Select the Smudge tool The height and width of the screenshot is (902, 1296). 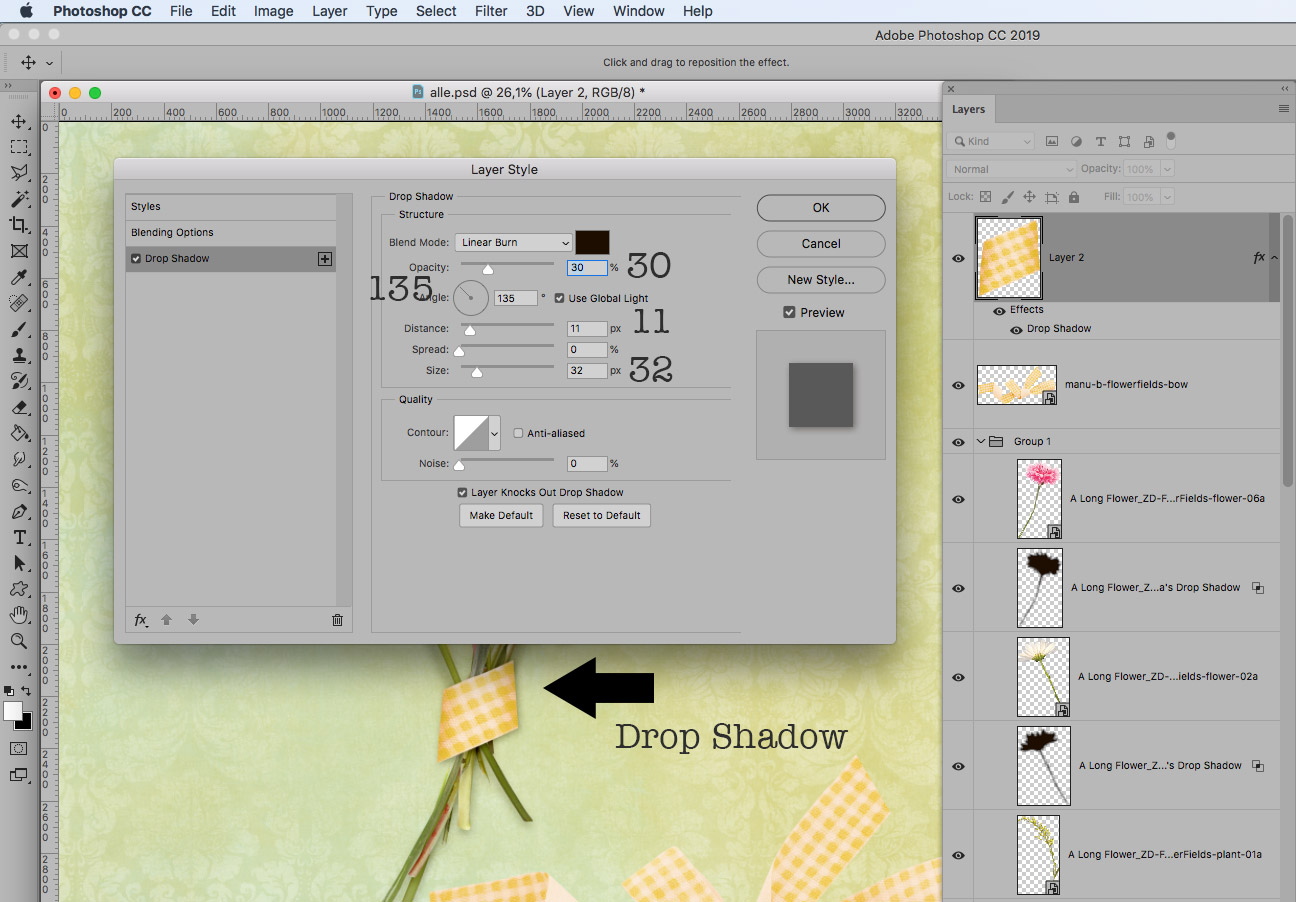[19, 460]
